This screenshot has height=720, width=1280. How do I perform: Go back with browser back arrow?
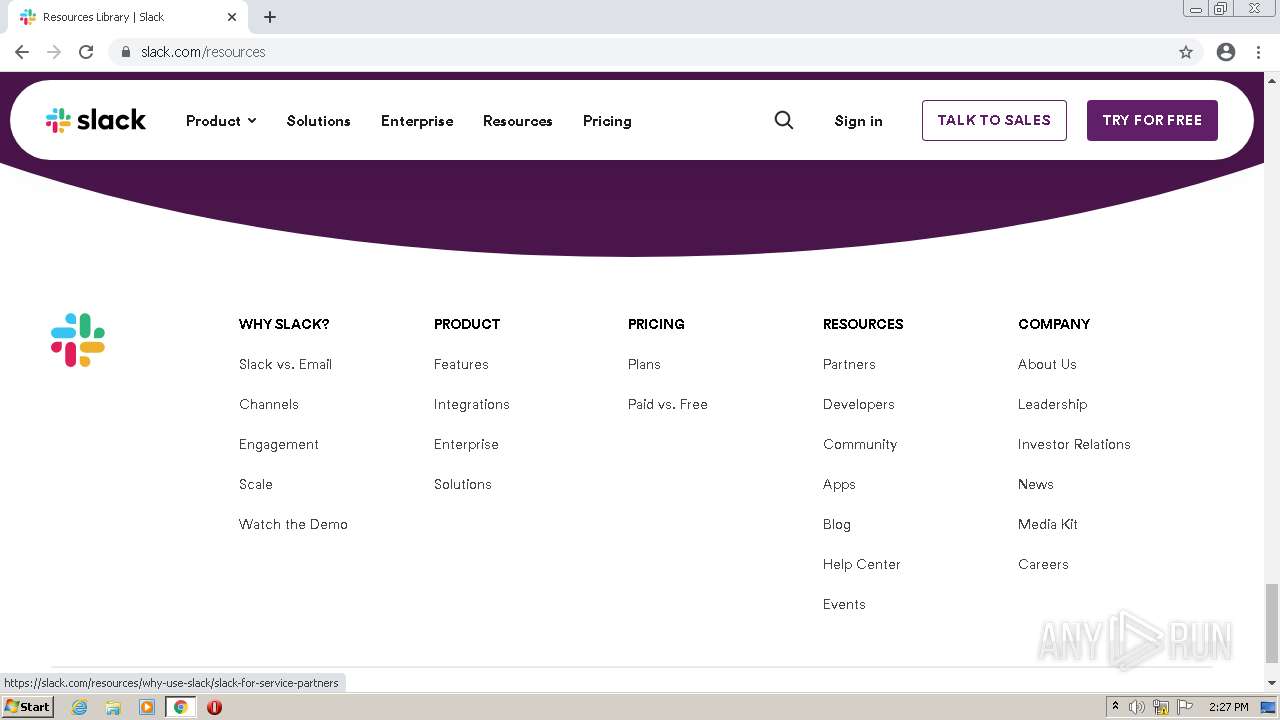[22, 52]
